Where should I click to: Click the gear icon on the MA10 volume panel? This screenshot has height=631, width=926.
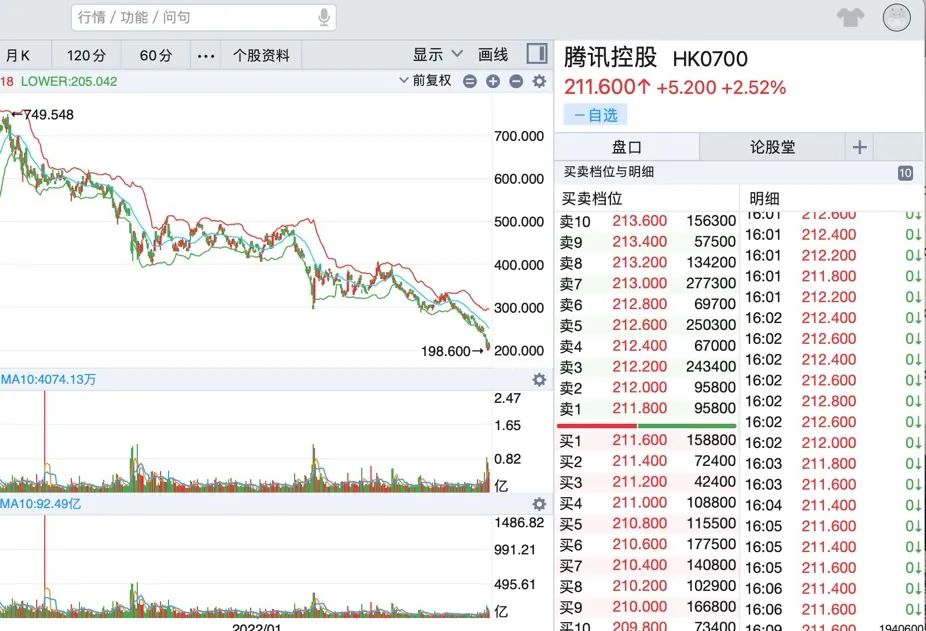pos(539,380)
